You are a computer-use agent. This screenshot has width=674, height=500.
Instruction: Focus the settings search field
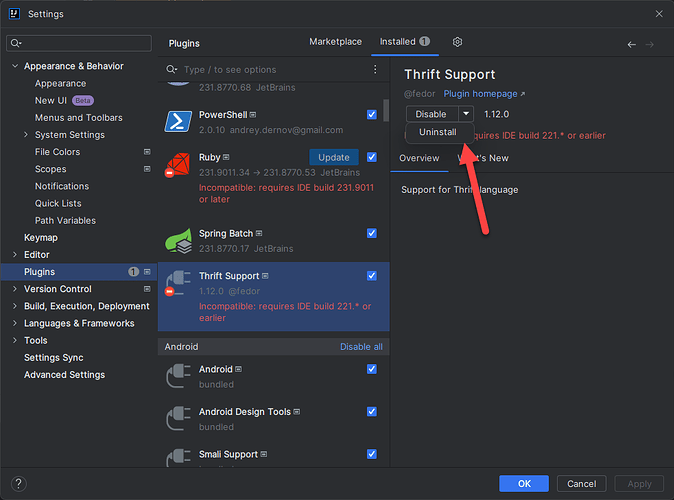(79, 43)
